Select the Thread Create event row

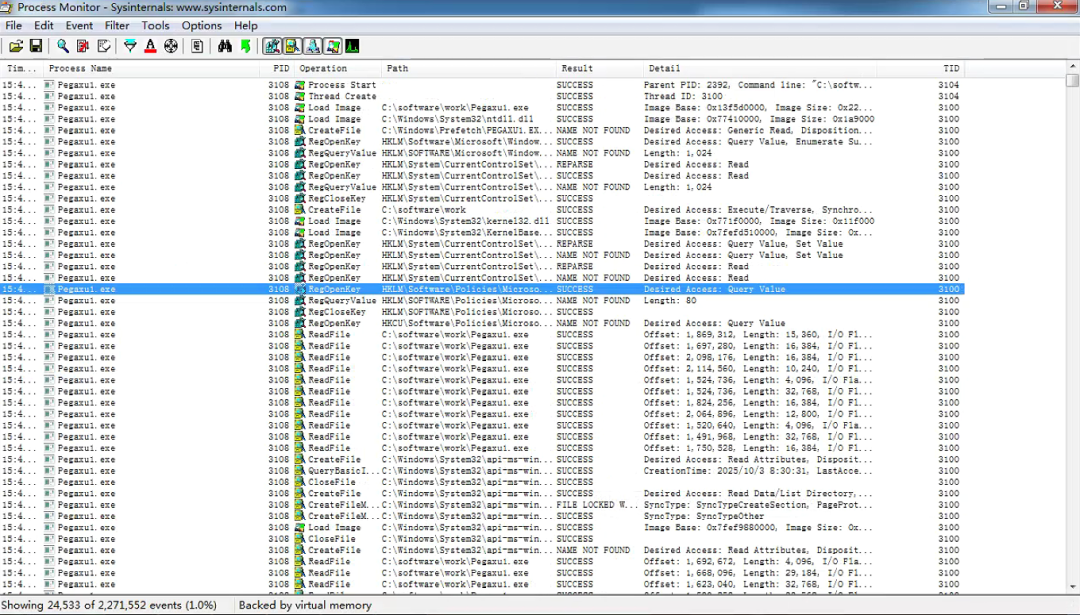pos(482,96)
